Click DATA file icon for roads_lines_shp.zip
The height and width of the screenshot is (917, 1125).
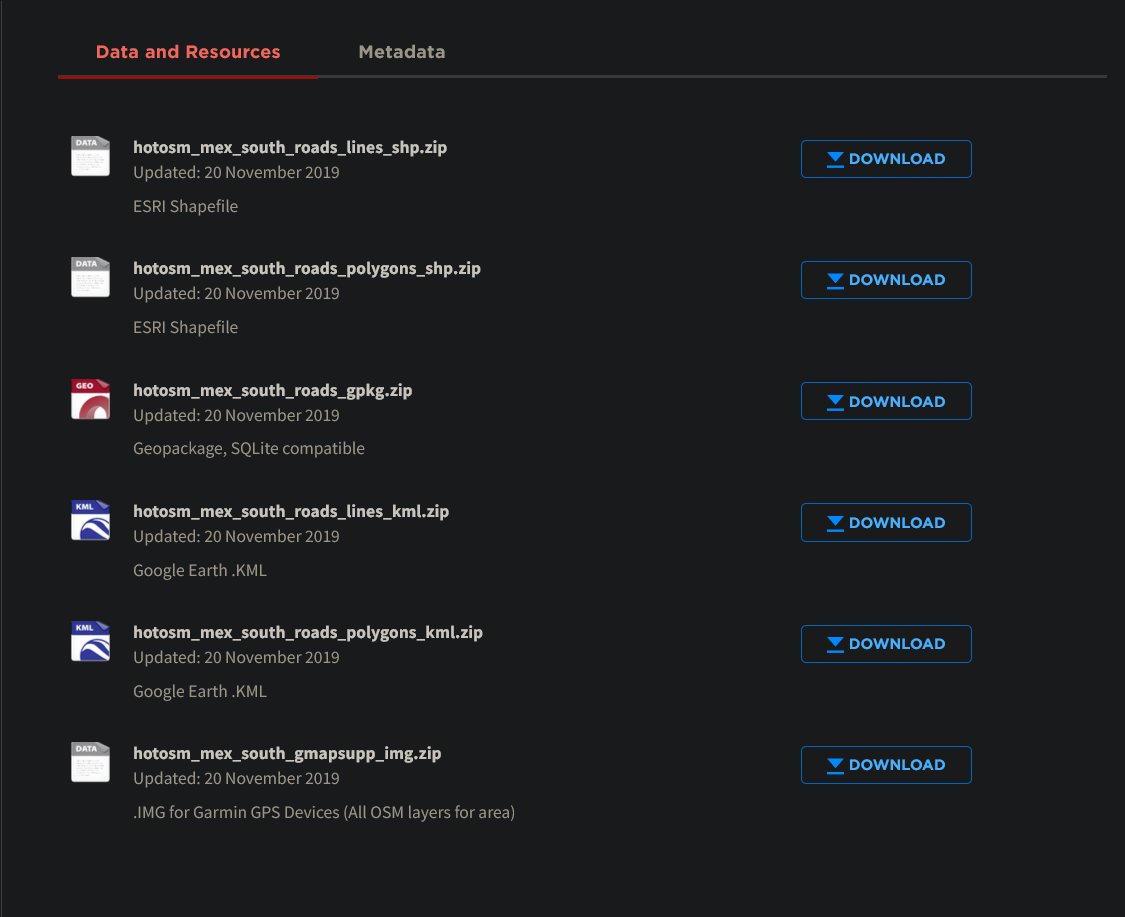90,156
